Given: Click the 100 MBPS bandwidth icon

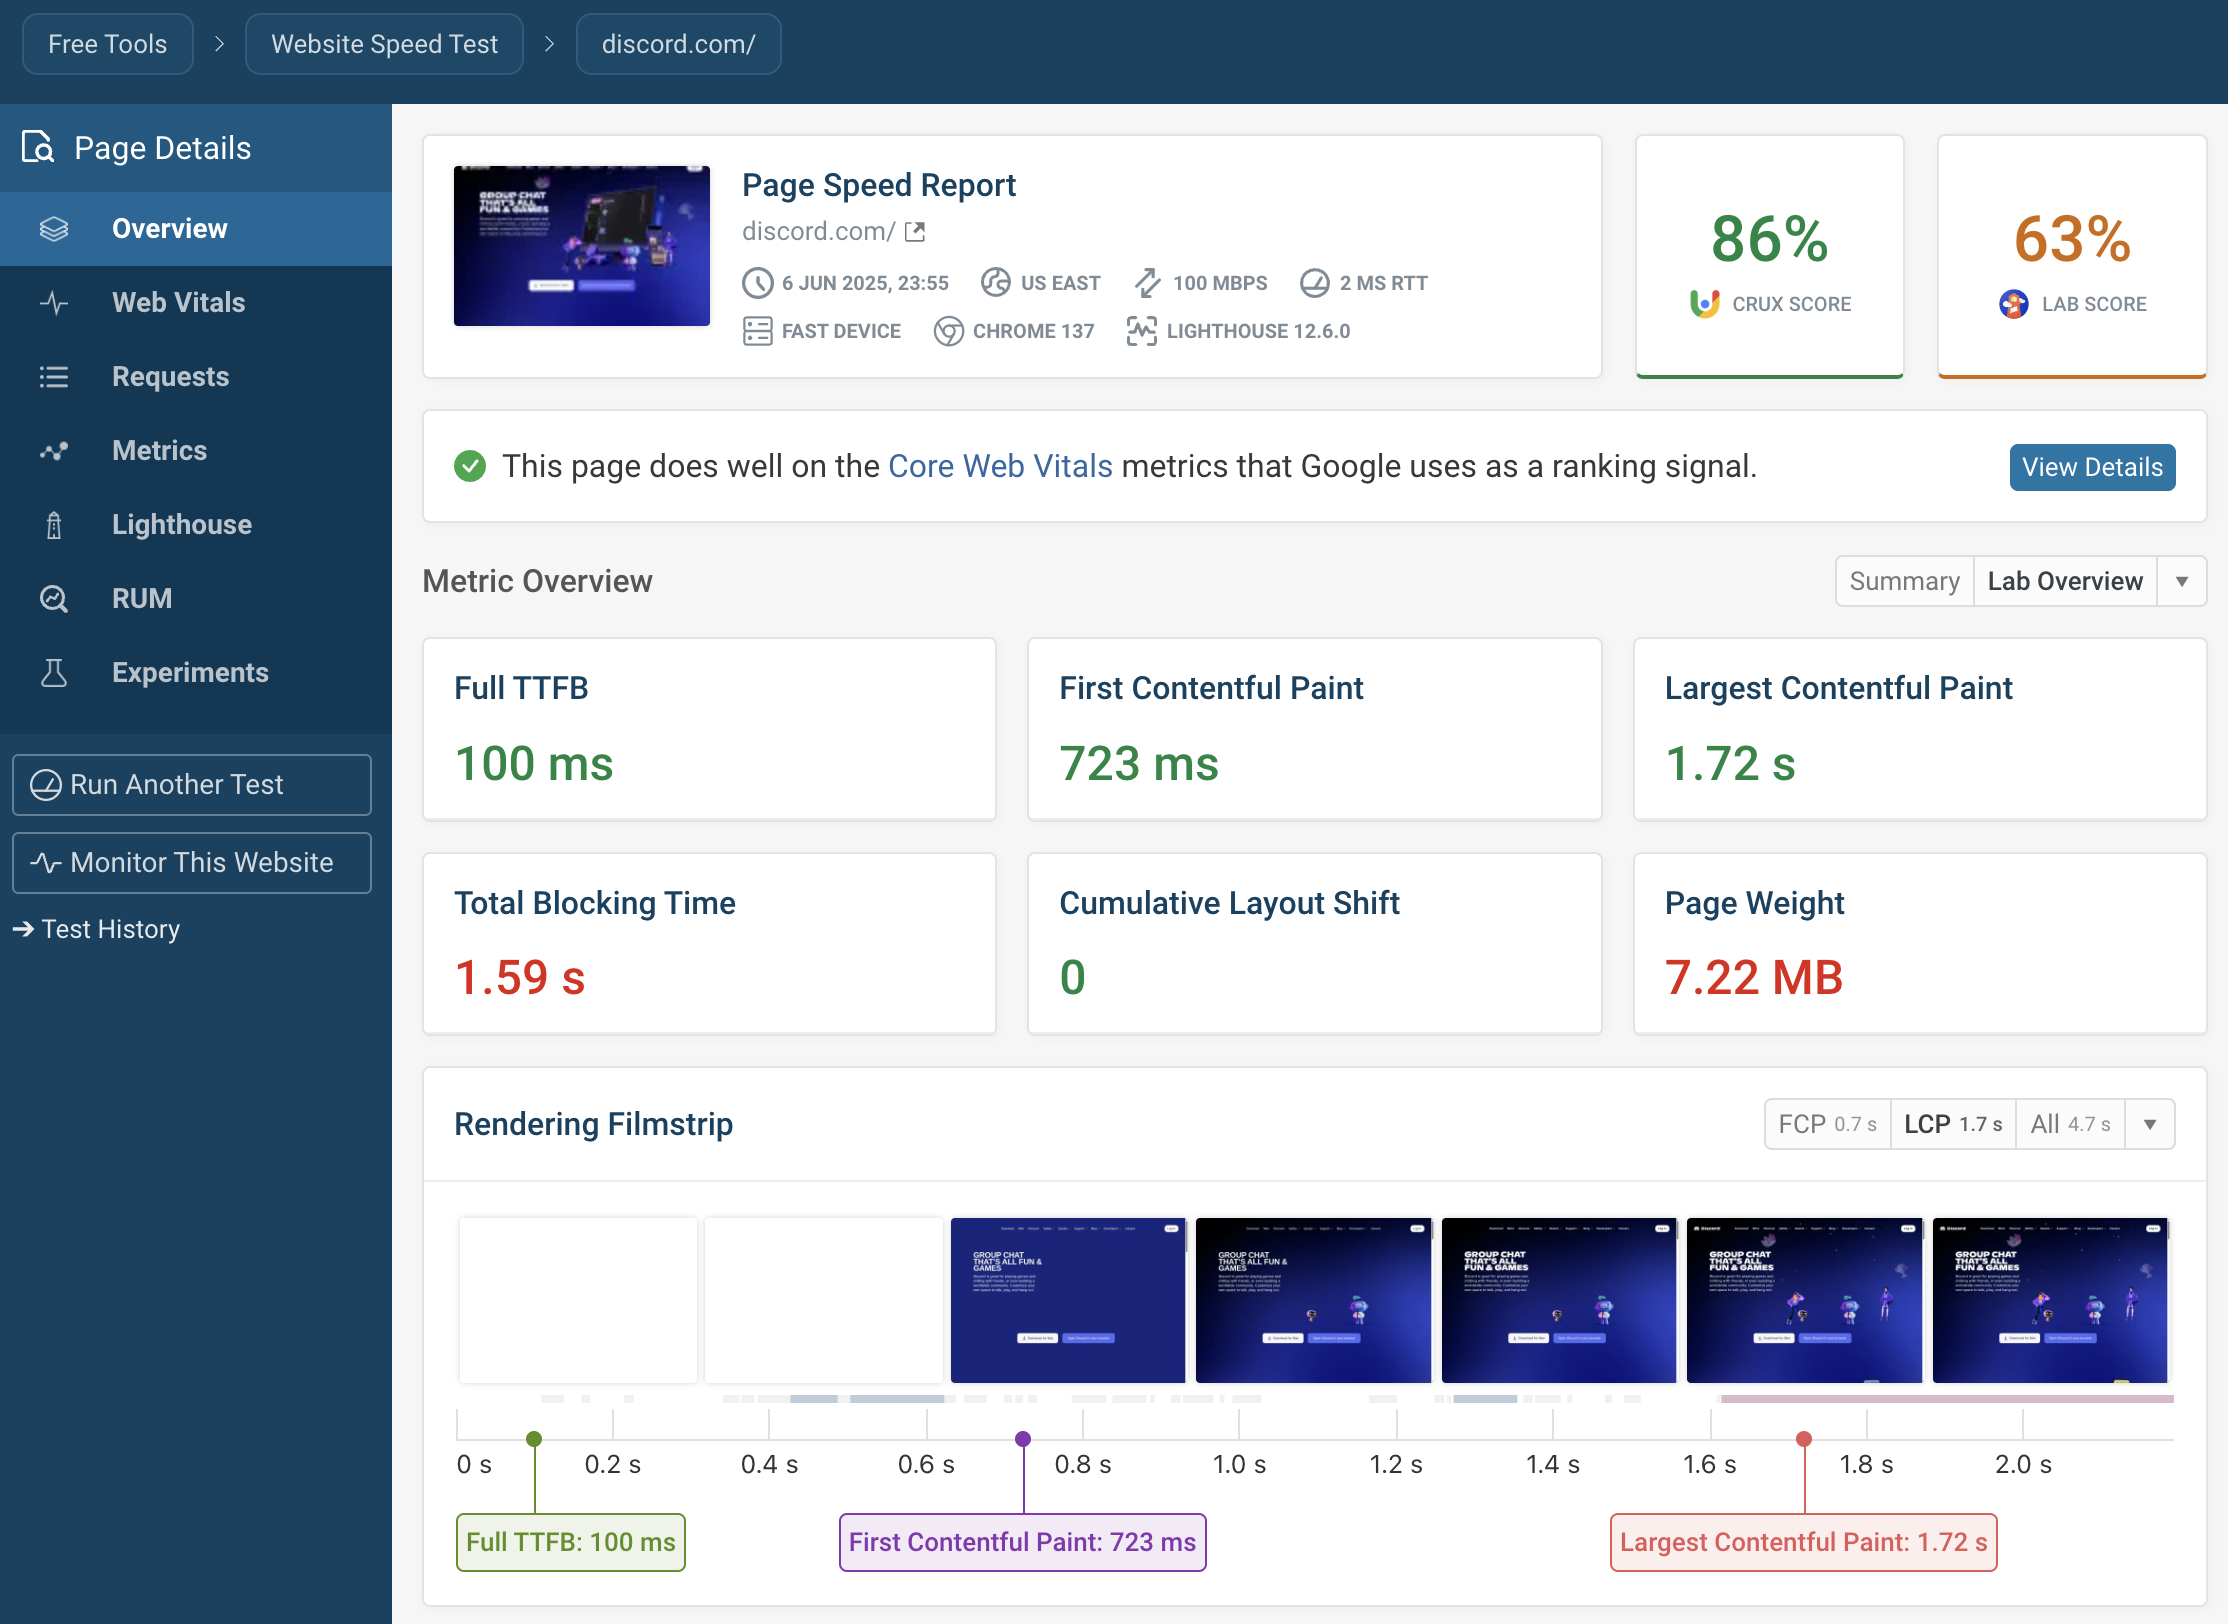Looking at the screenshot, I should click(x=1148, y=283).
